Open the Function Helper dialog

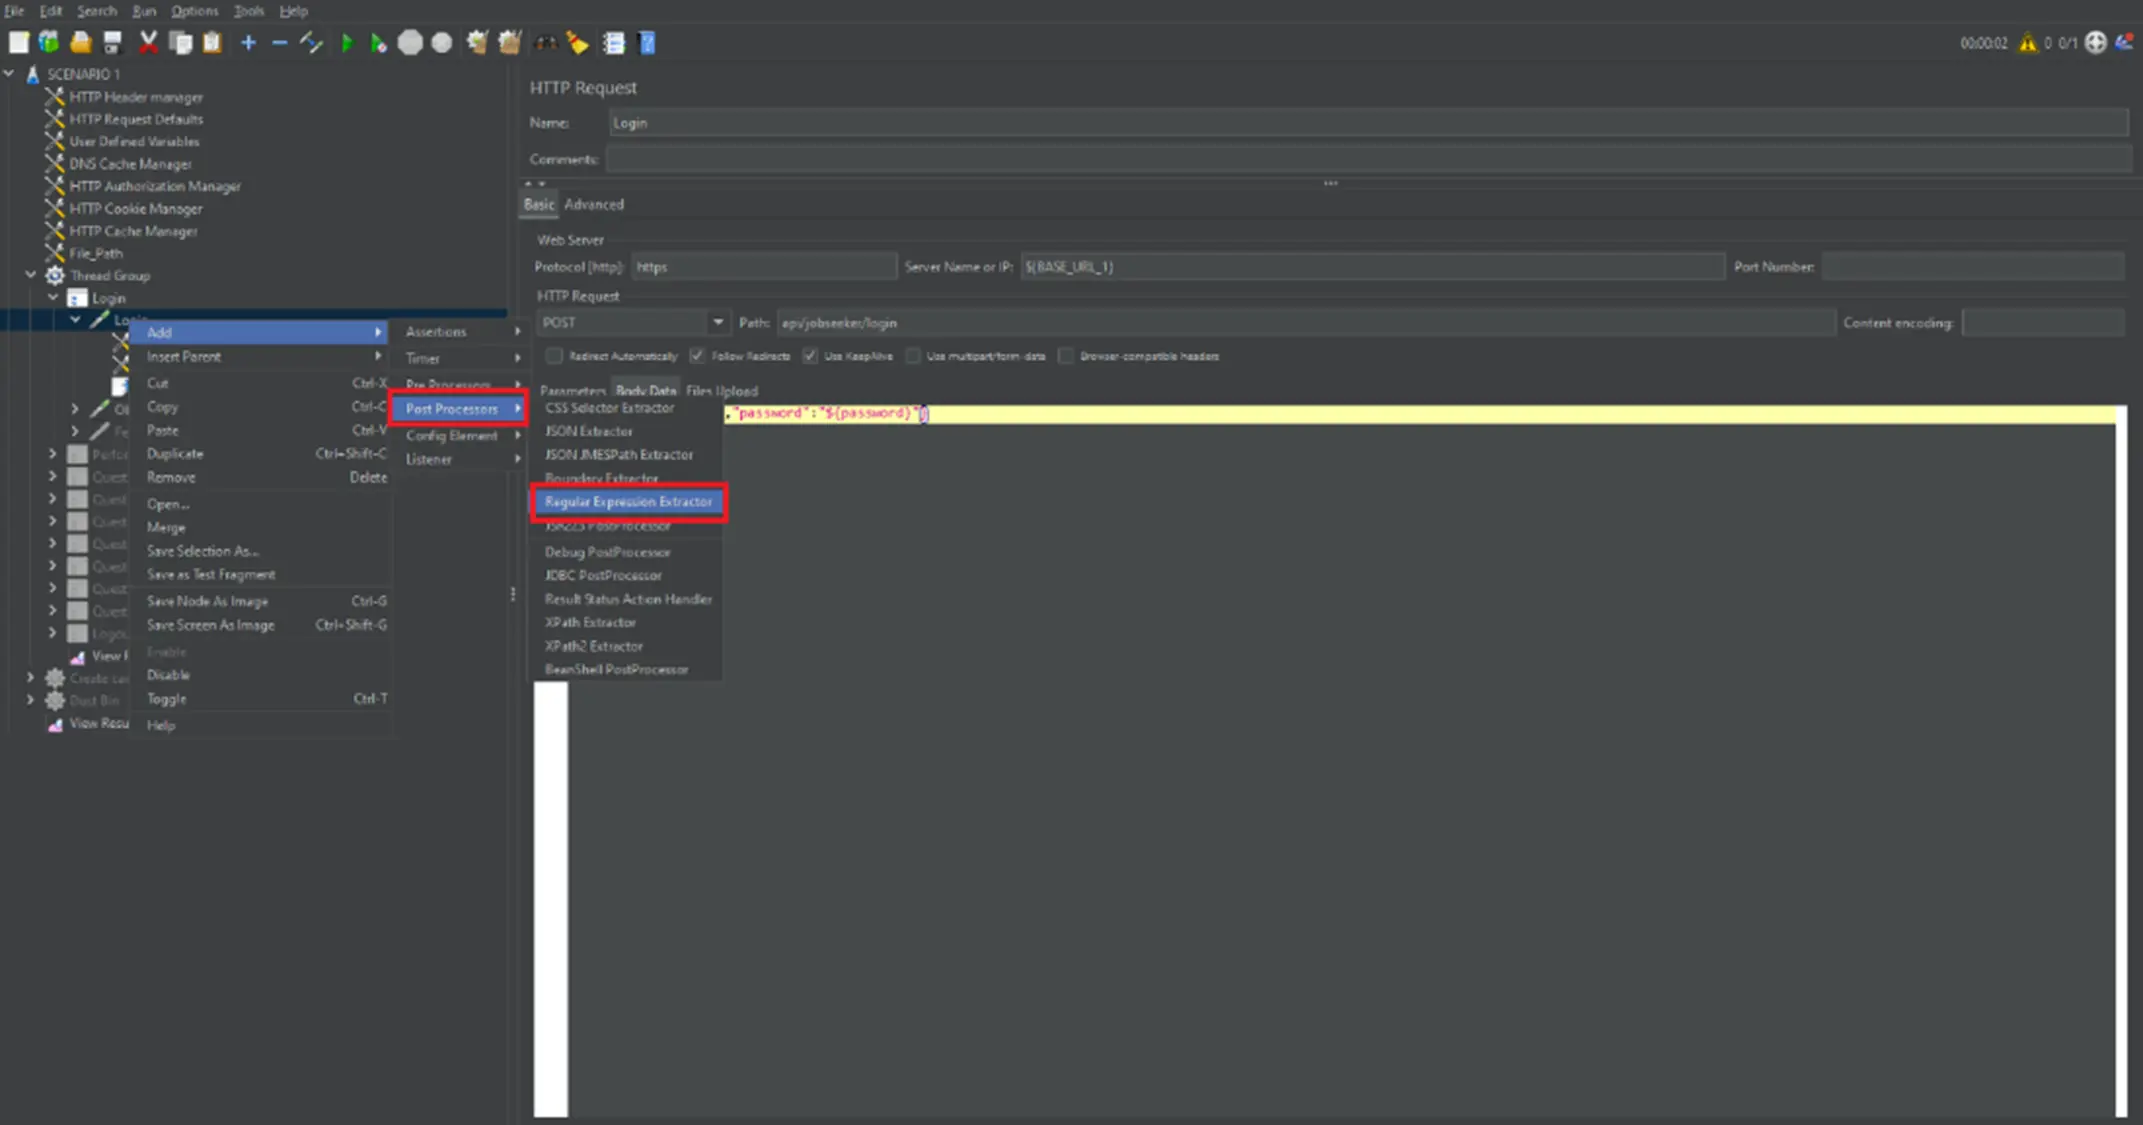[614, 42]
